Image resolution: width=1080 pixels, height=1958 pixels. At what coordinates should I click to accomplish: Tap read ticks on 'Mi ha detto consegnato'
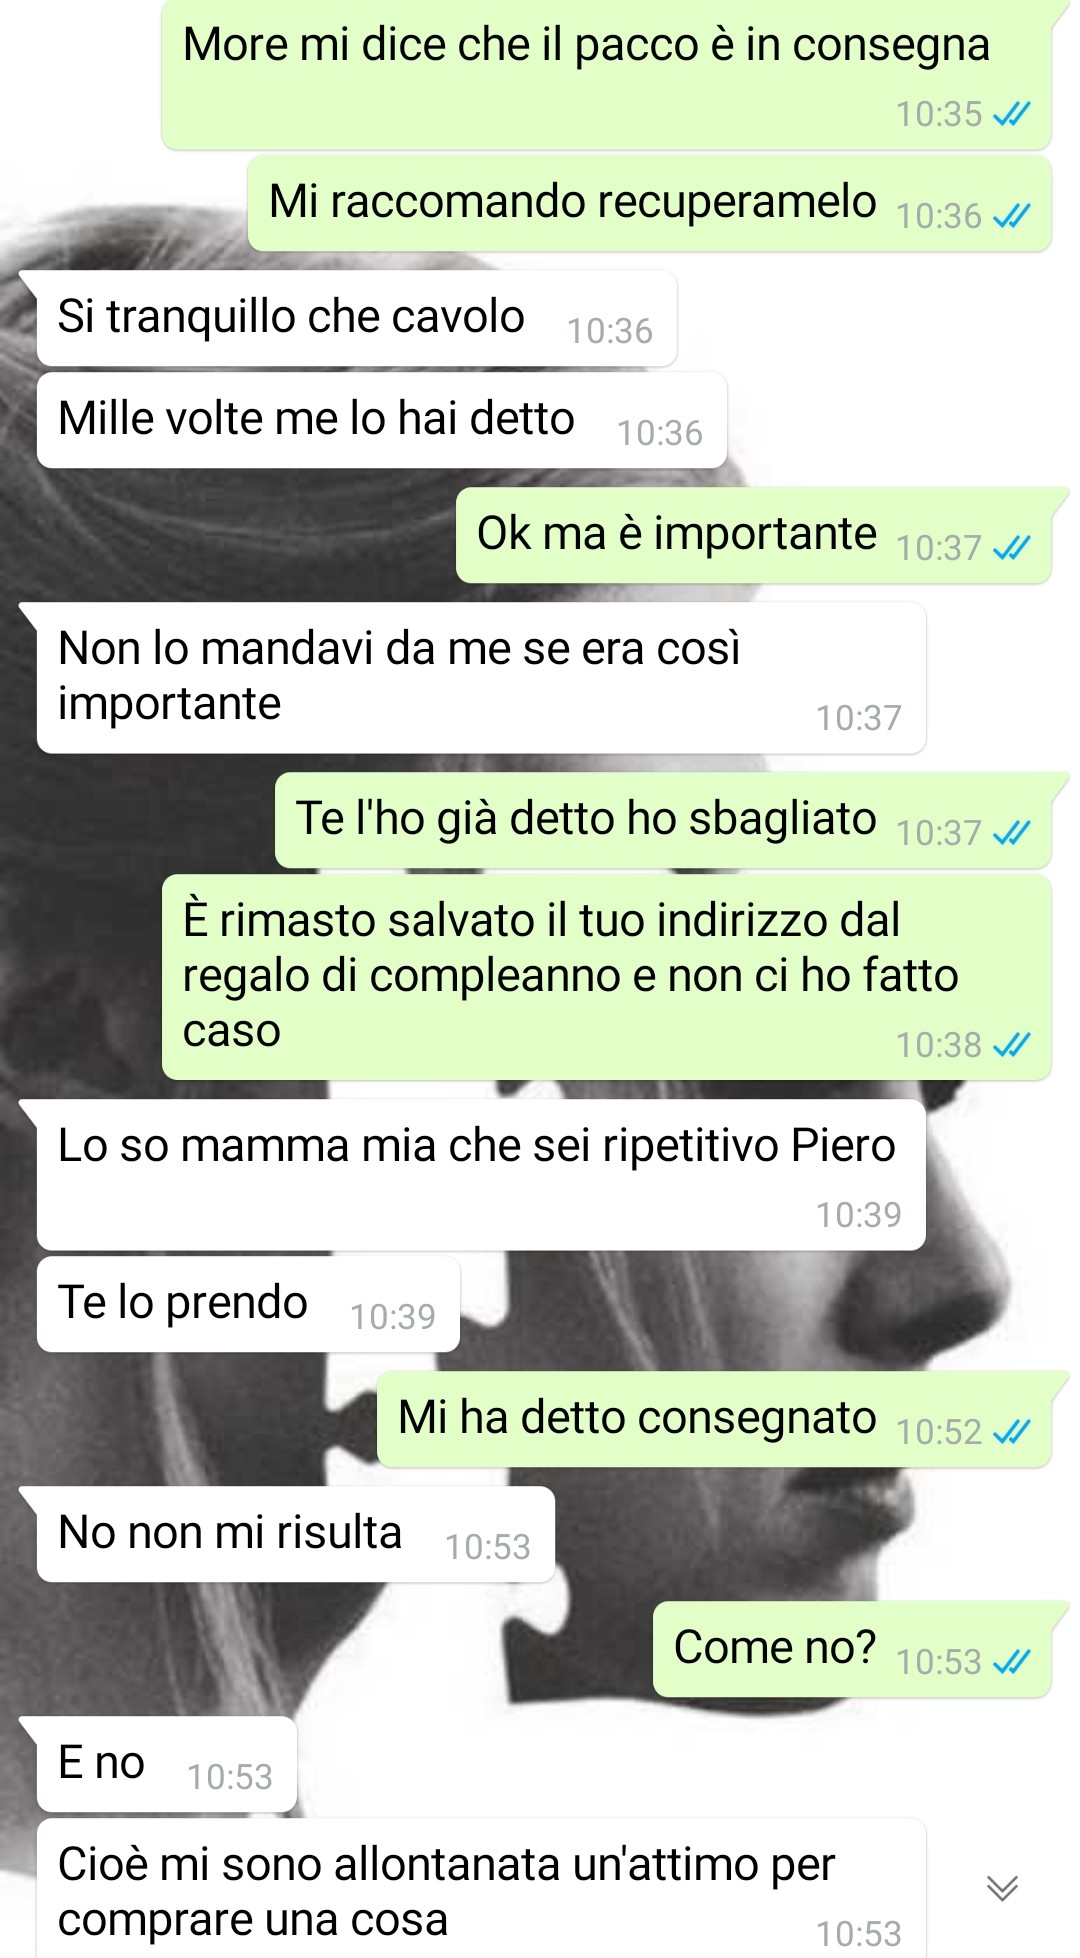(x=1011, y=1432)
